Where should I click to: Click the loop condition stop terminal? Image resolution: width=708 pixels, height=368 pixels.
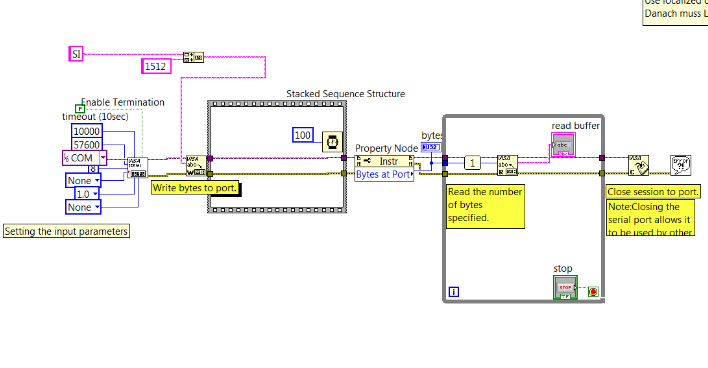click(x=593, y=292)
